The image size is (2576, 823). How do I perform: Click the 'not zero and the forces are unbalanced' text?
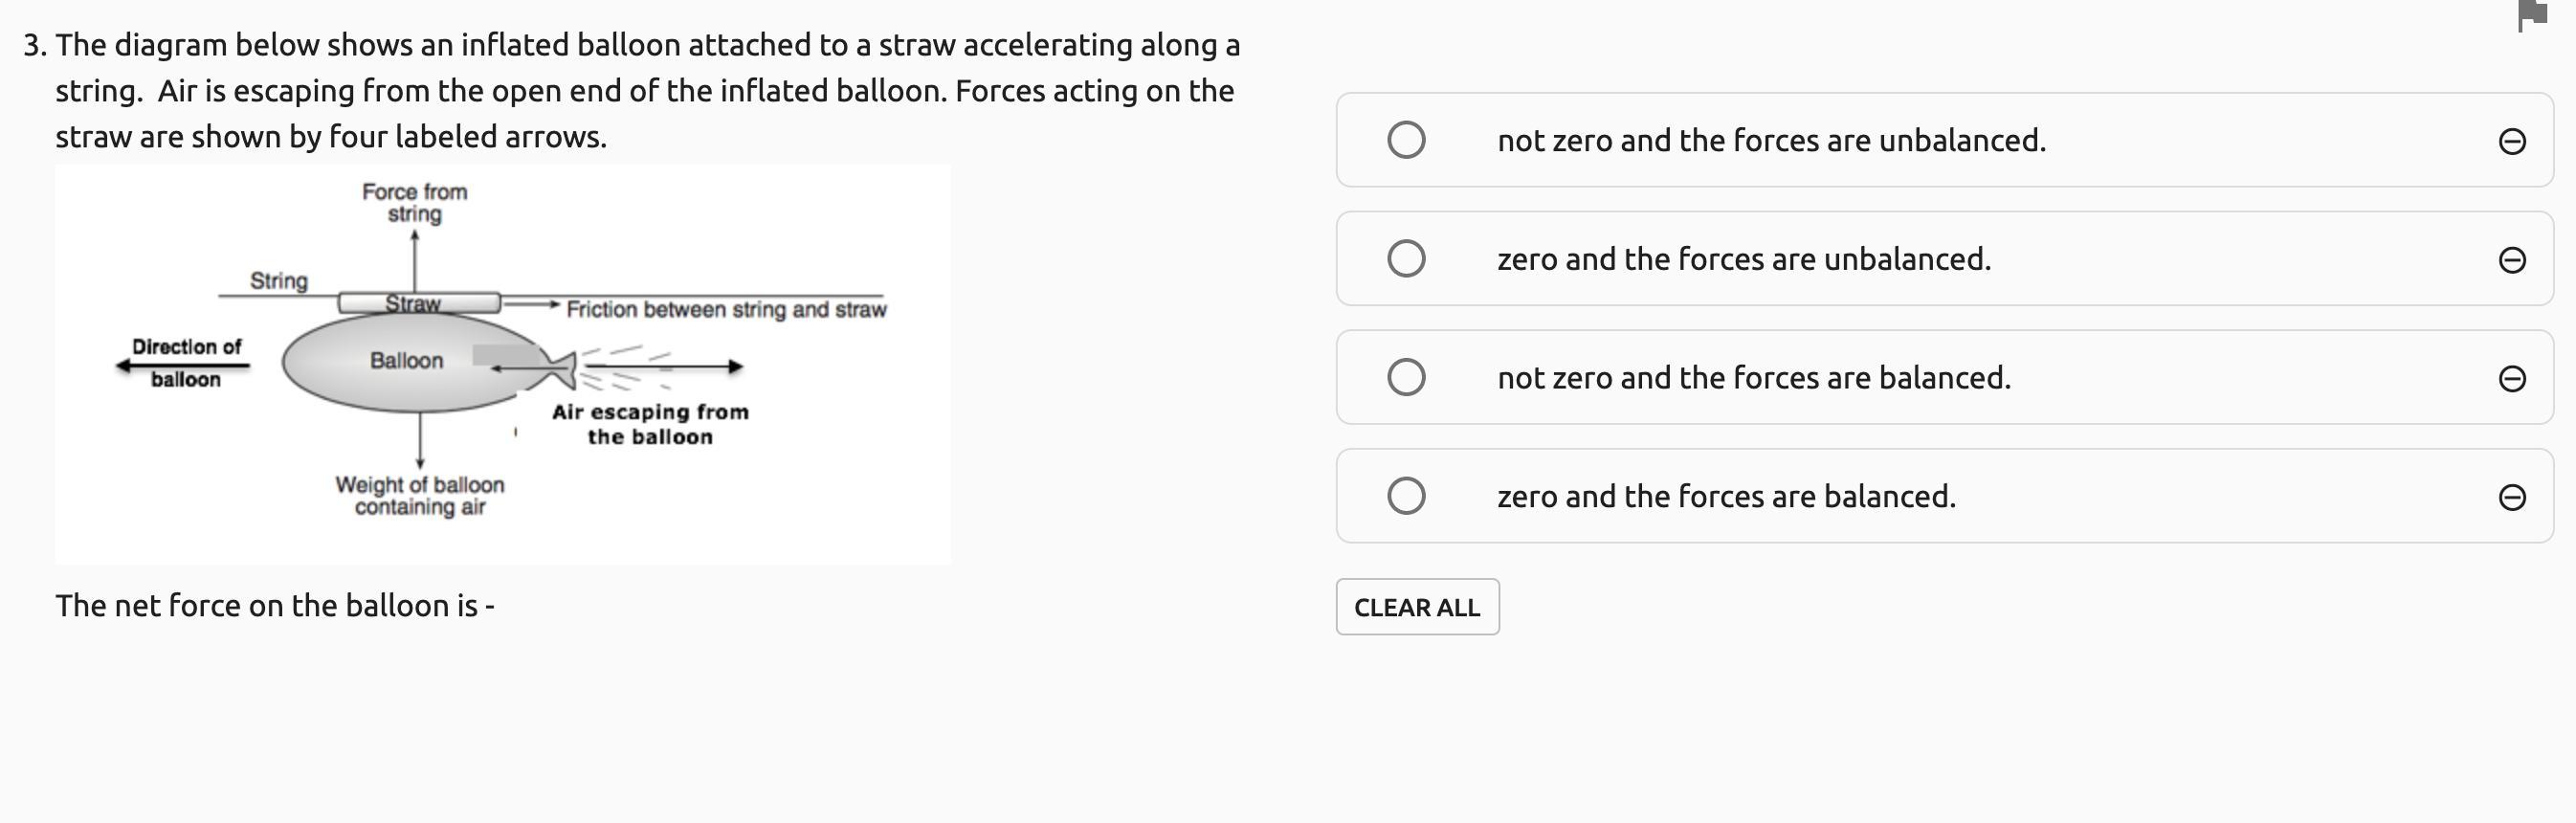pos(1771,141)
